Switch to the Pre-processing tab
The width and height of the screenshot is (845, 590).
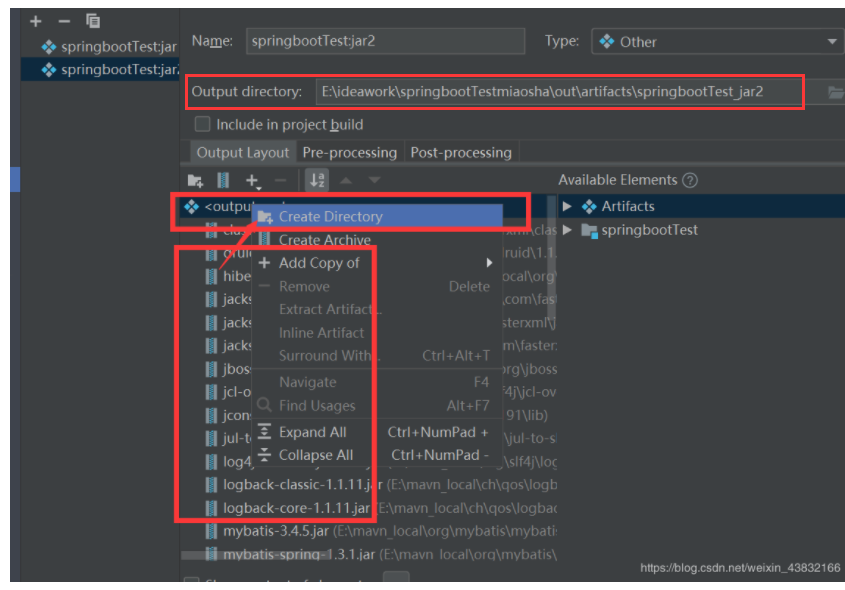[350, 152]
